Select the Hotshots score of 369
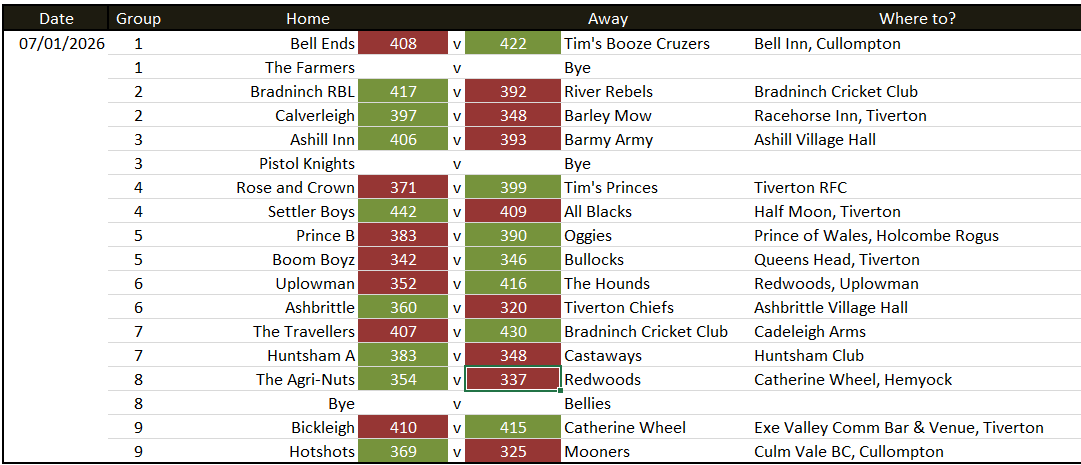The image size is (1081, 465). 403,452
